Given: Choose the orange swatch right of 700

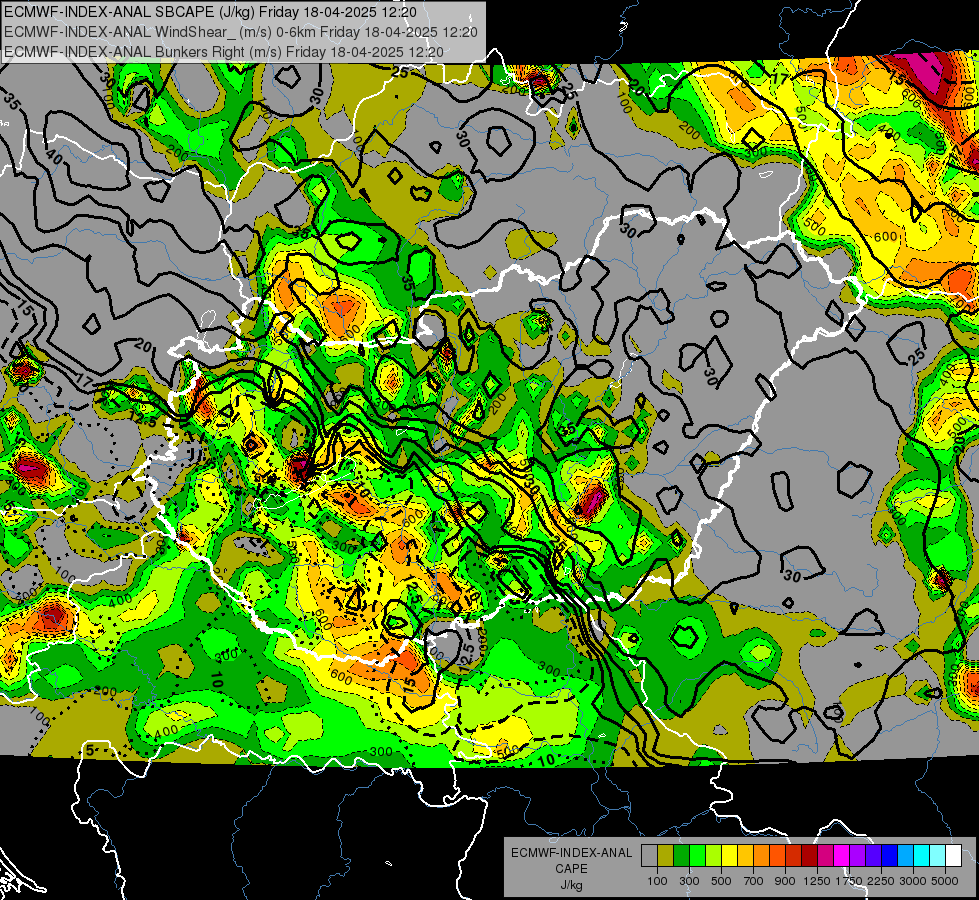Looking at the screenshot, I should [x=762, y=856].
